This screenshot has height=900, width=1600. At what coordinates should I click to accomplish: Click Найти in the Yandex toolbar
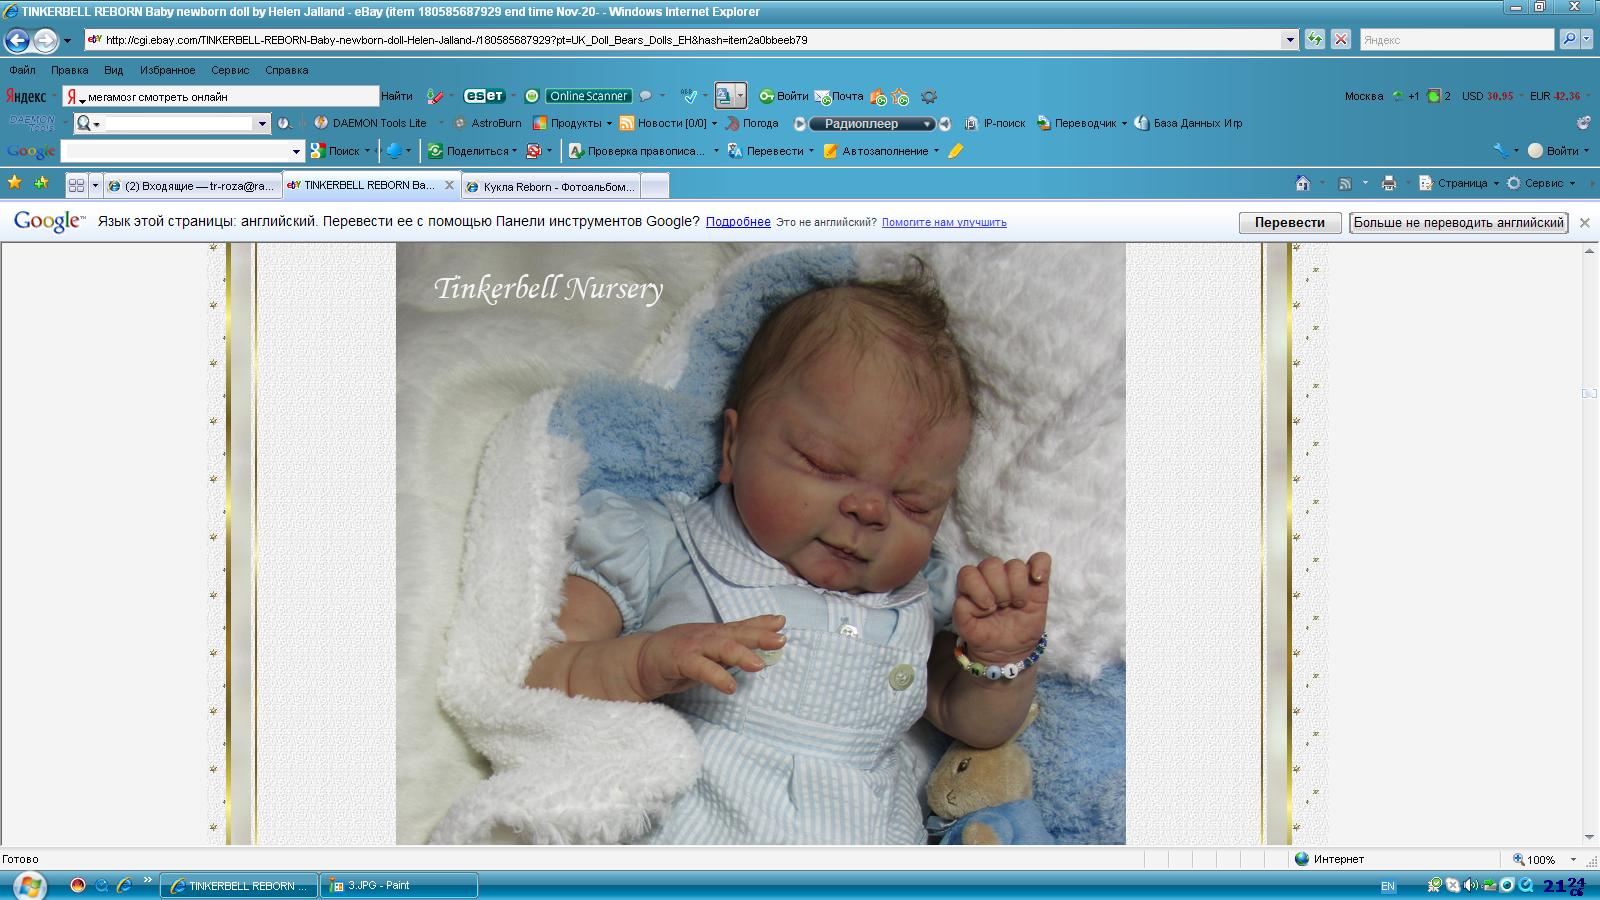397,96
